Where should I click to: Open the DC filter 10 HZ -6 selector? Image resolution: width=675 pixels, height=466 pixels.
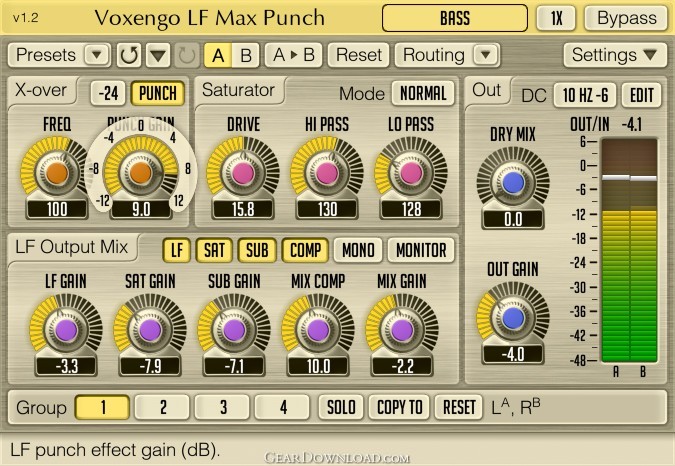point(585,95)
